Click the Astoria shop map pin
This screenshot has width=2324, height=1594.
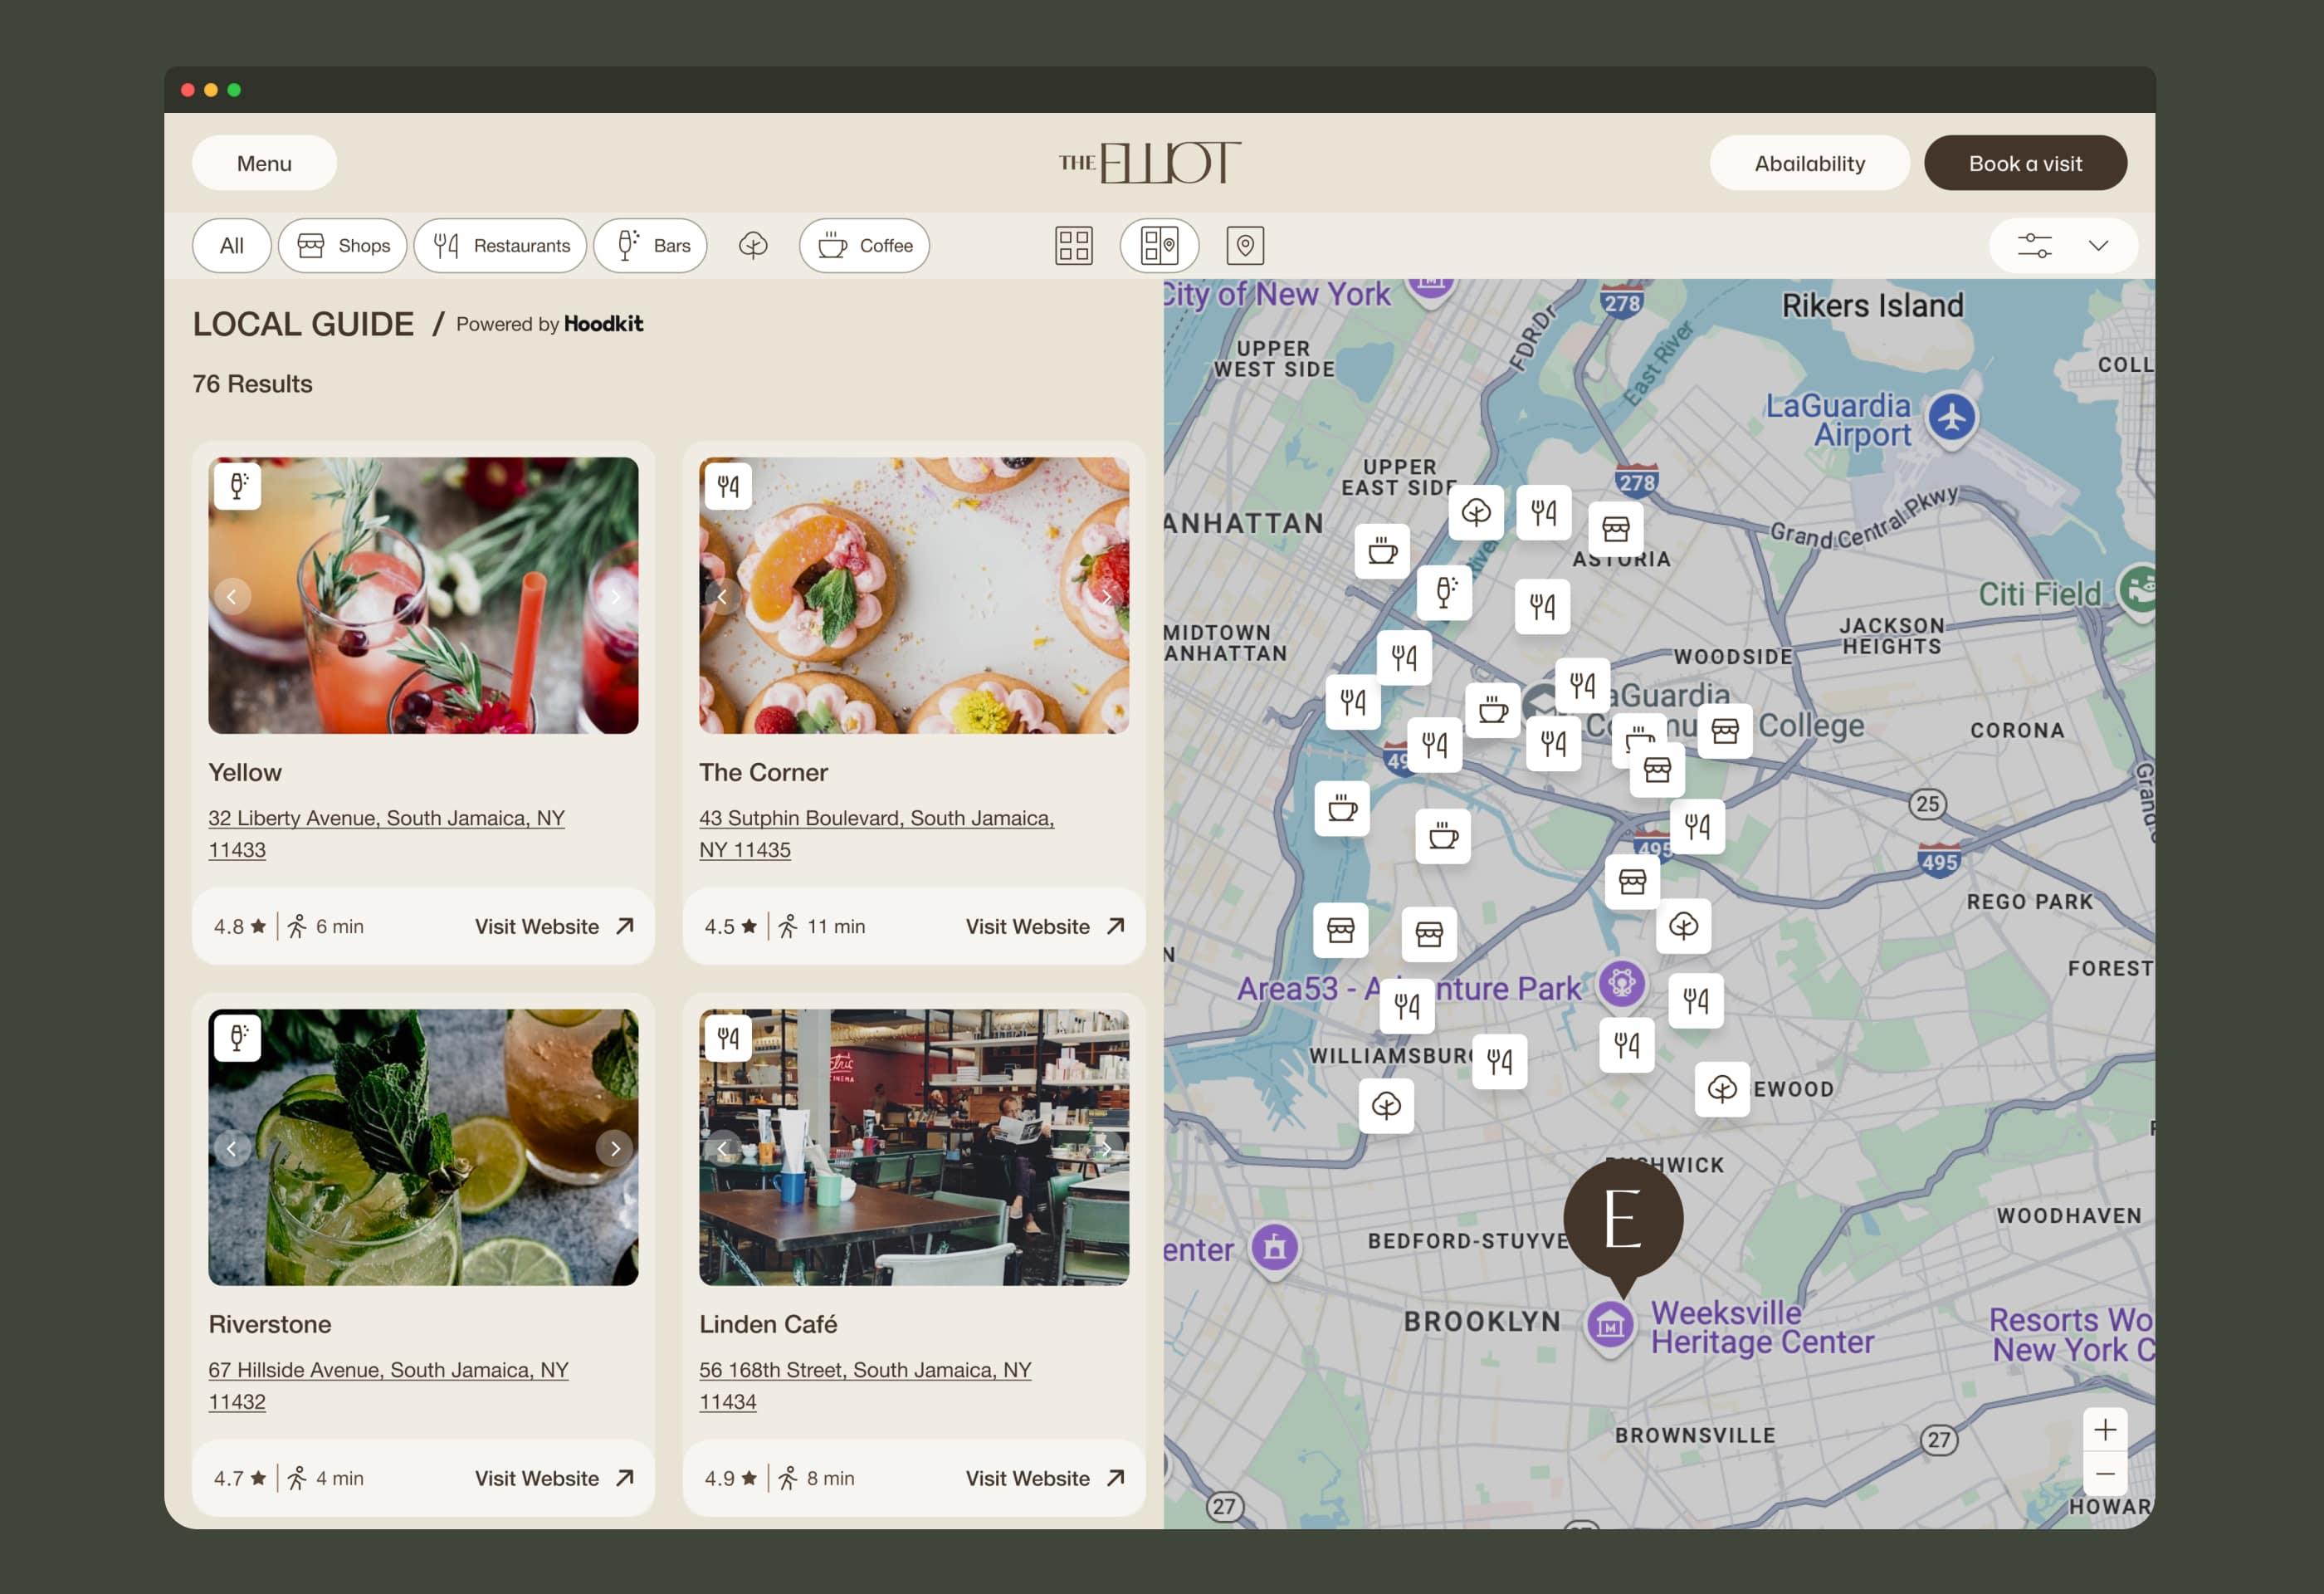(1615, 528)
